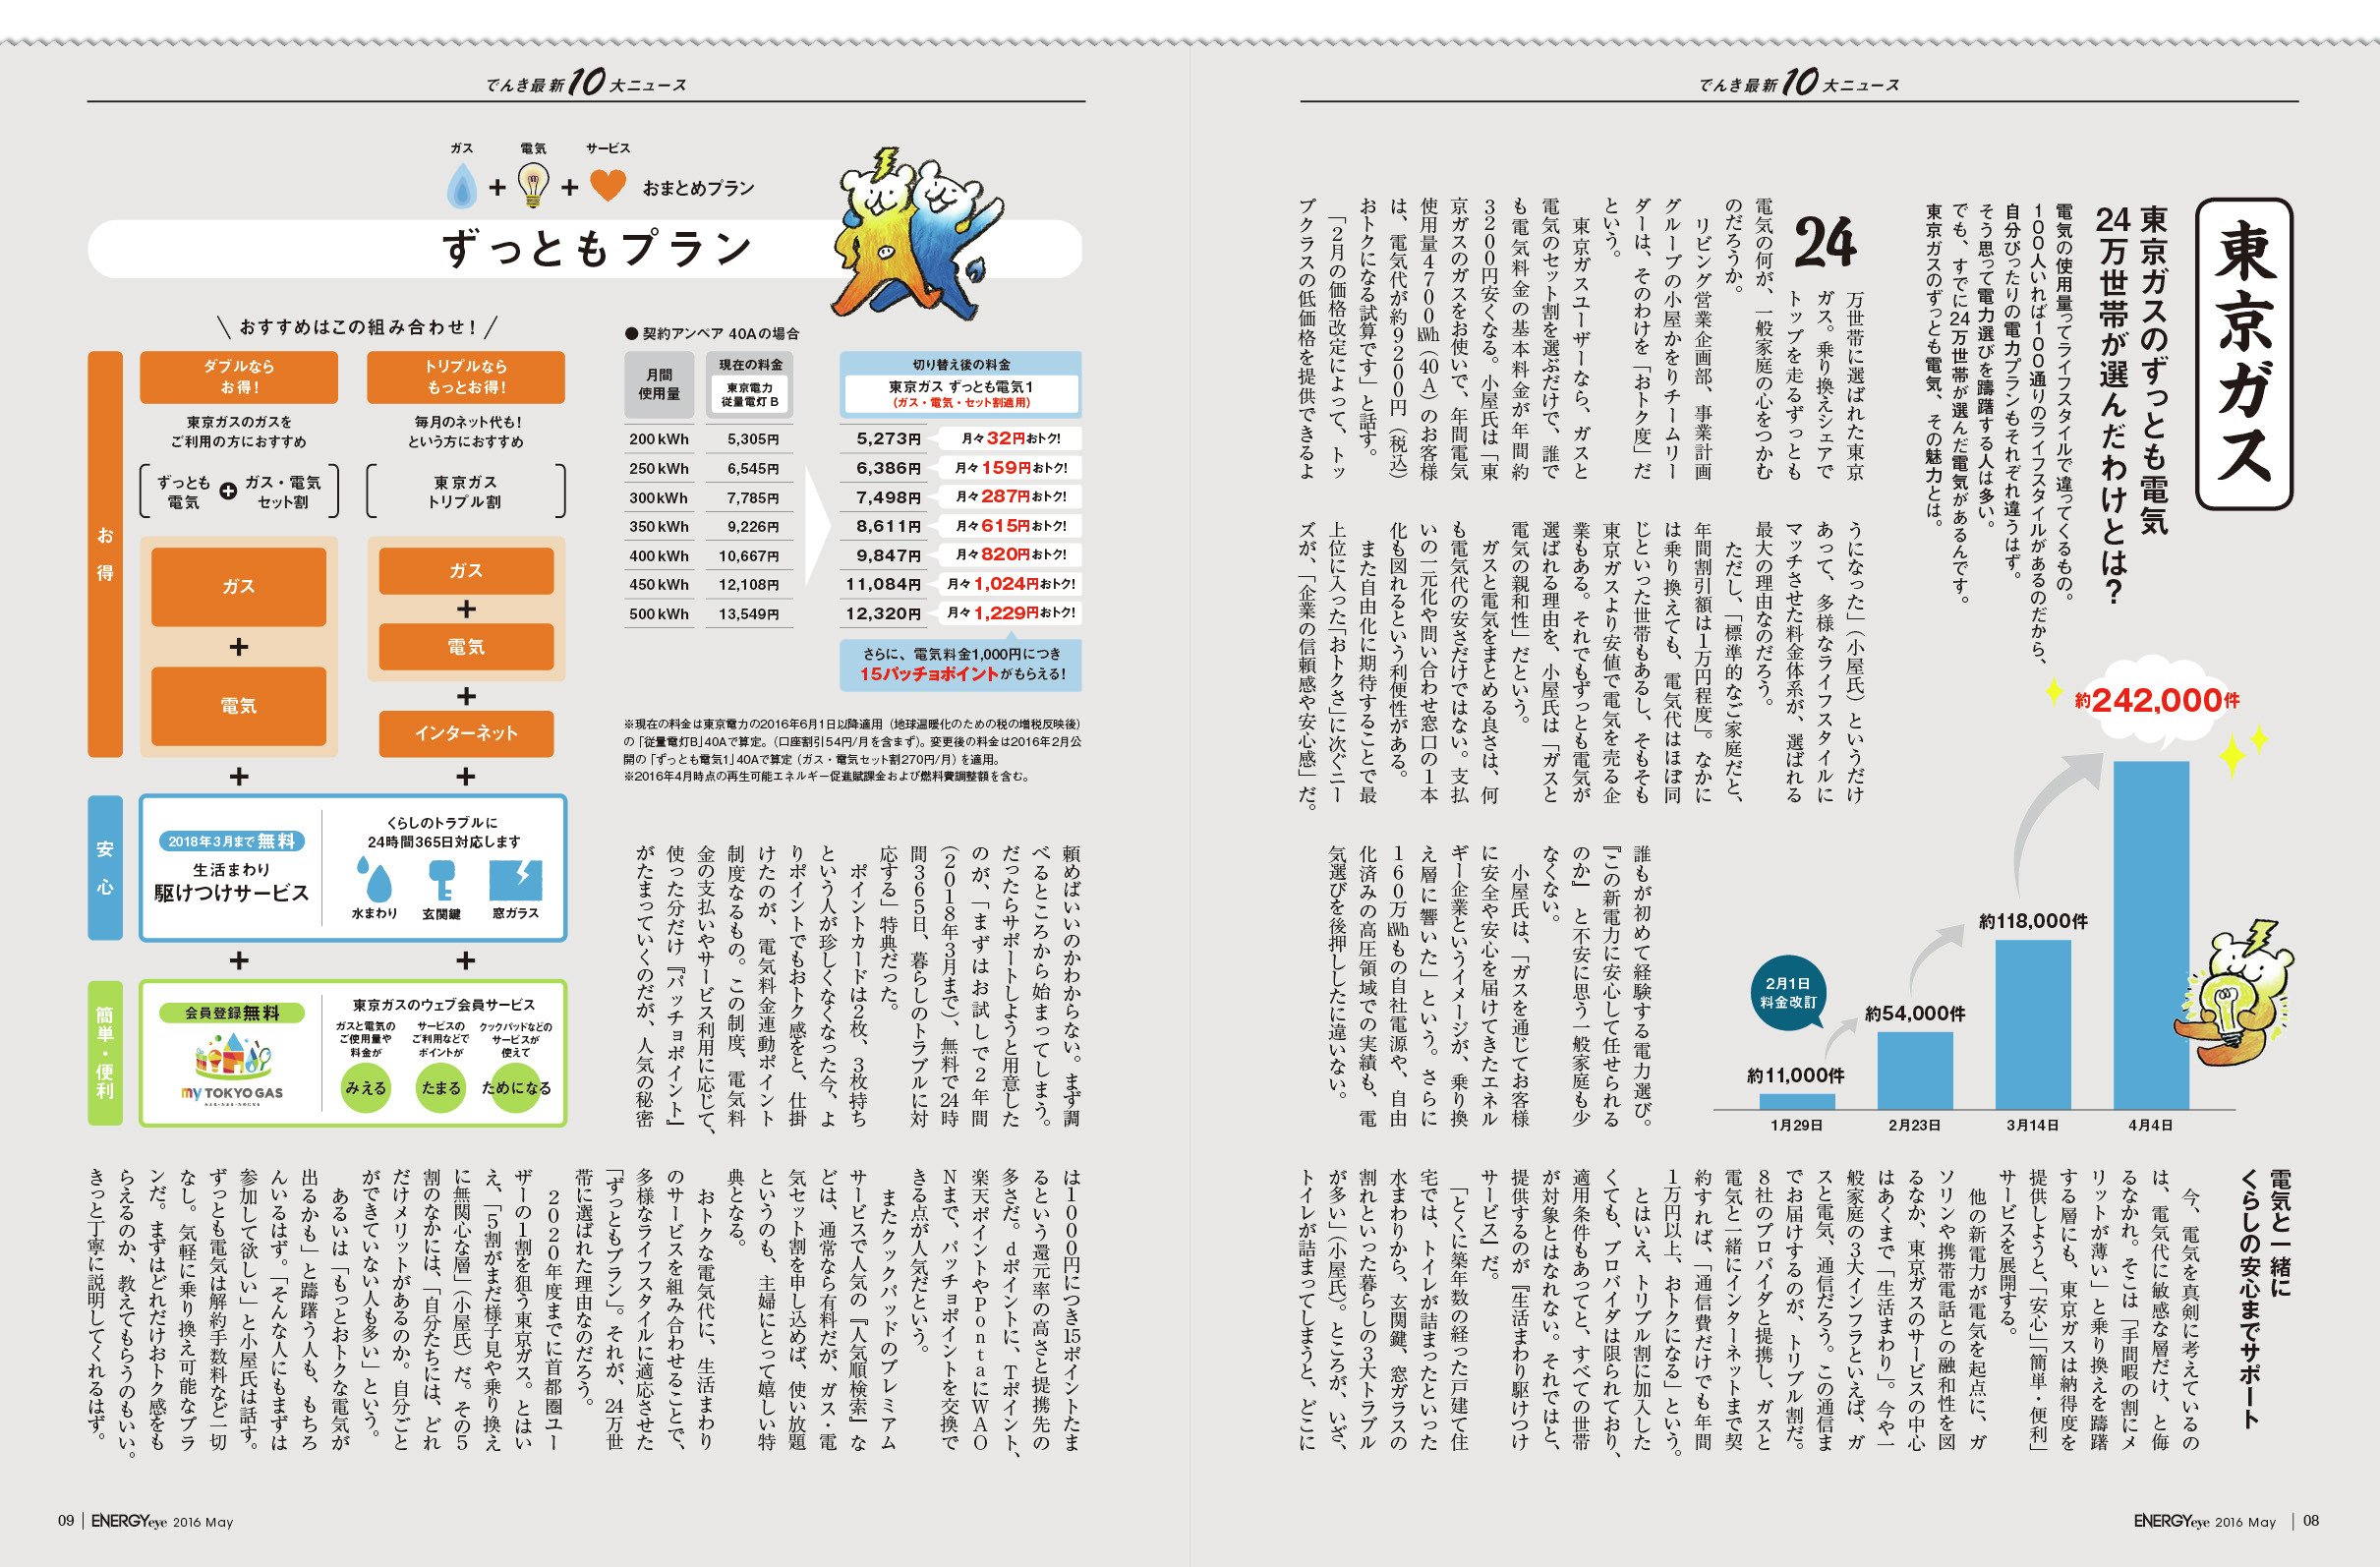
Task: Click the 月間使用量 header cell
Action: [660, 384]
